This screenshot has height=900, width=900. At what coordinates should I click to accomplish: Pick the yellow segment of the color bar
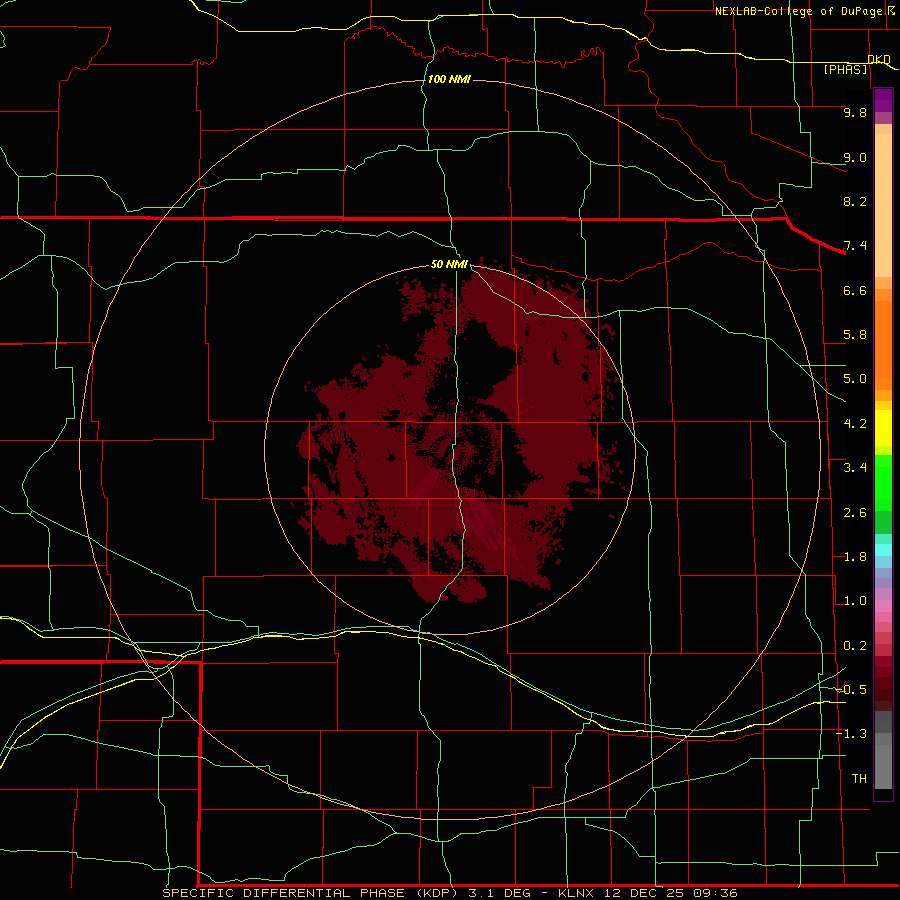883,428
